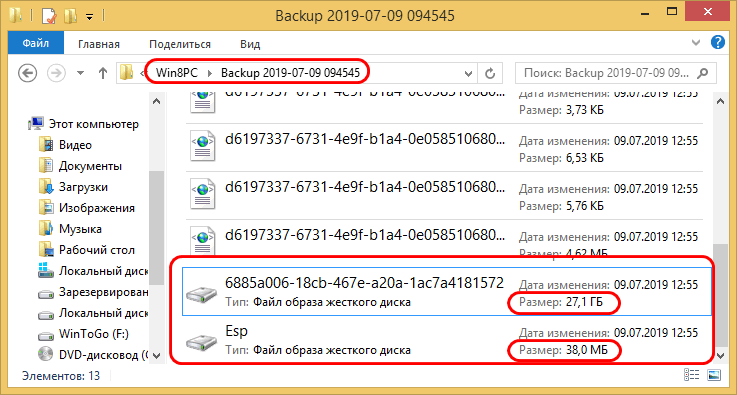Viewport: 737px width, 395px height.
Task: Open the quick access toolbar customize dropdown
Action: 89,17
